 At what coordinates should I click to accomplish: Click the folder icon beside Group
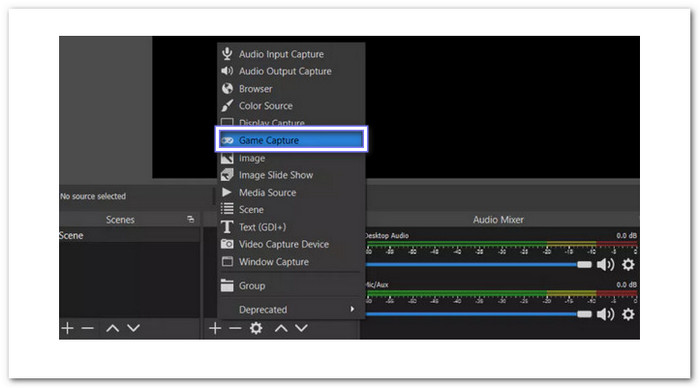pos(227,285)
